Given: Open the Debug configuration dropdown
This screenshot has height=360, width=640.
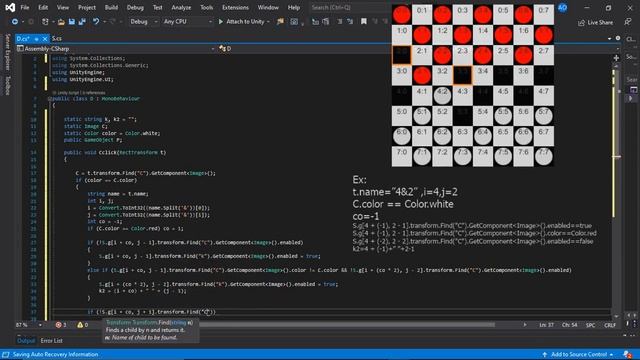Looking at the screenshot, I should tap(143, 22).
